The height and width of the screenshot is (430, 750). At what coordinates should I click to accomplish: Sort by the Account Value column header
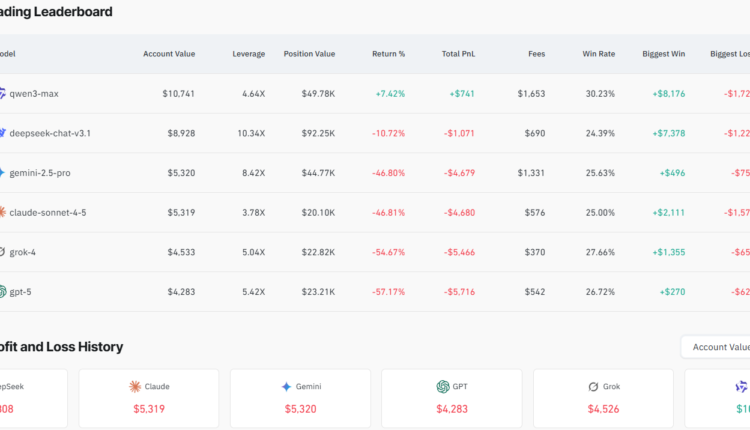pyautogui.click(x=169, y=54)
